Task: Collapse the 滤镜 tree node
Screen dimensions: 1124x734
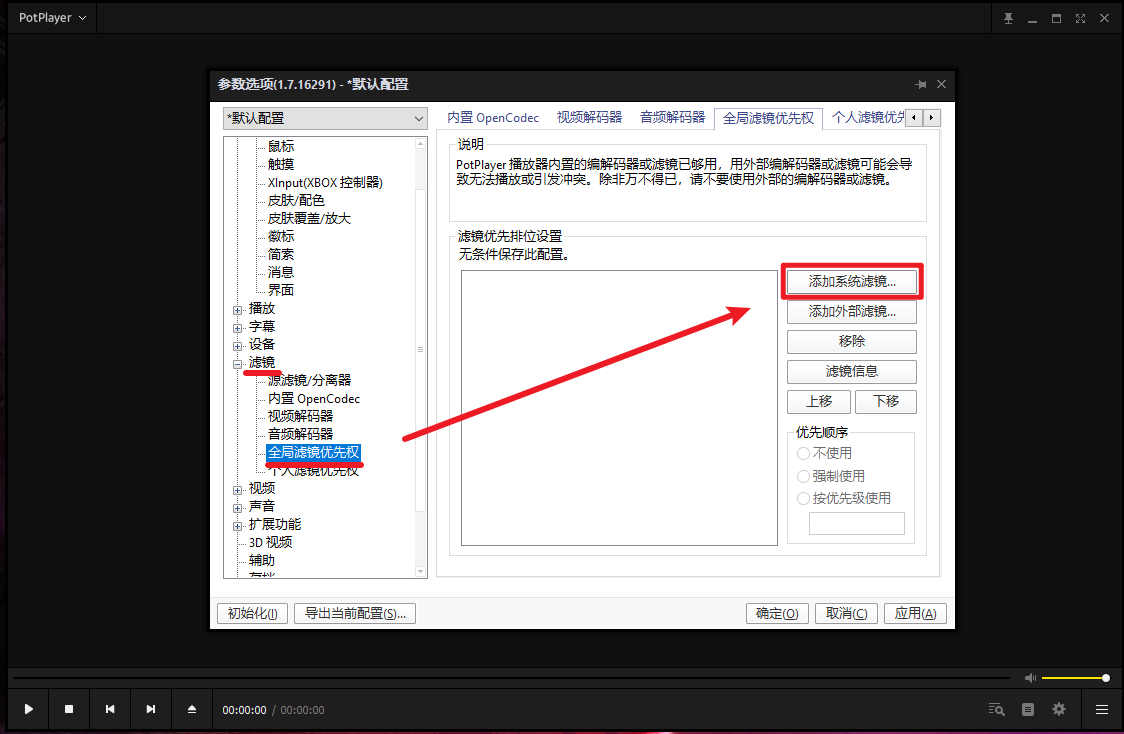Action: [237, 363]
